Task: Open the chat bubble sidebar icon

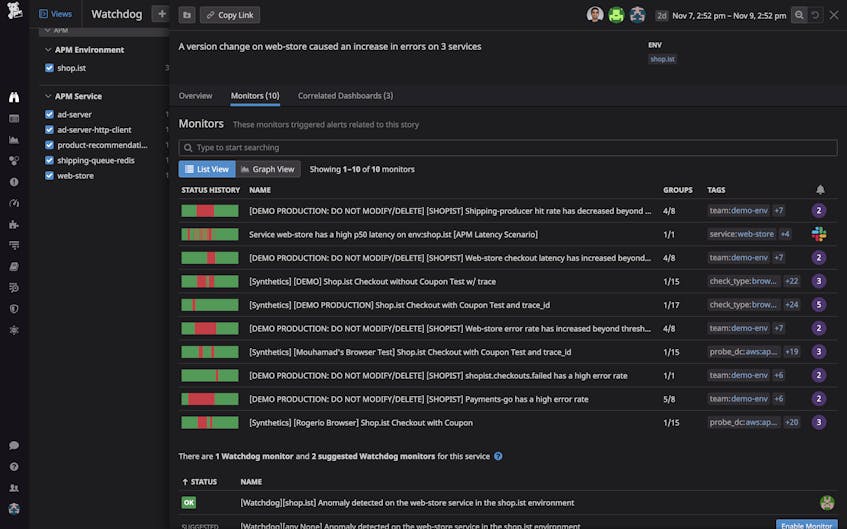Action: coord(14,445)
